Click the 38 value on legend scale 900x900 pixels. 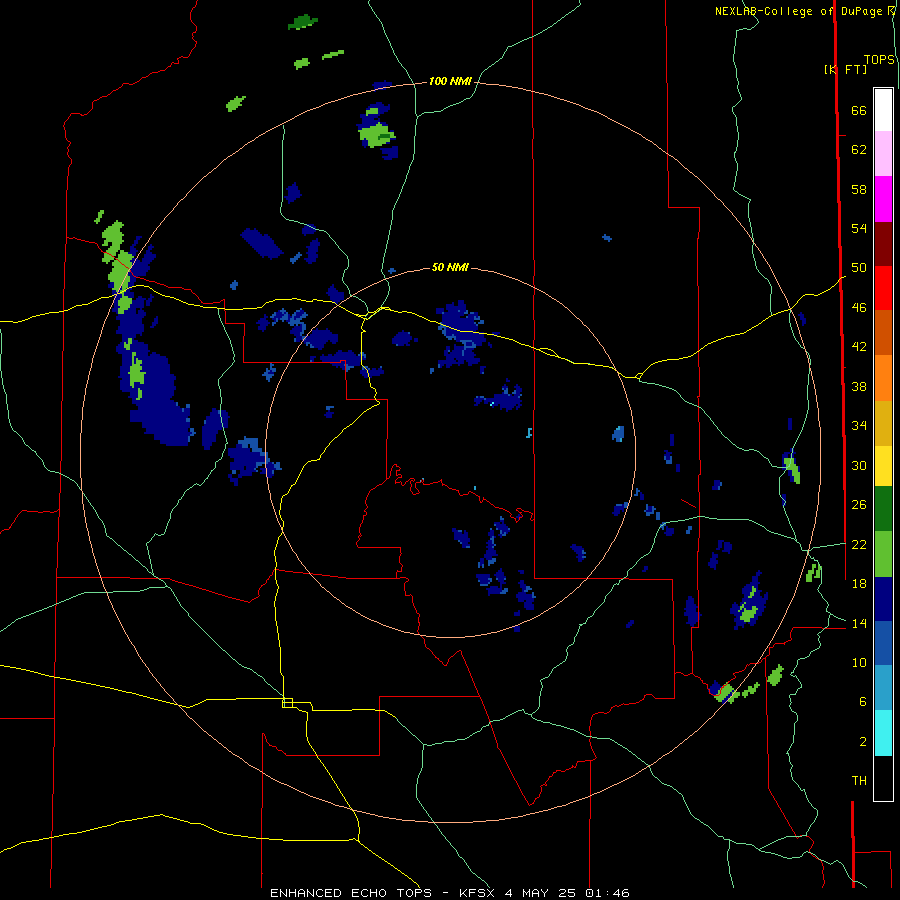(859, 386)
